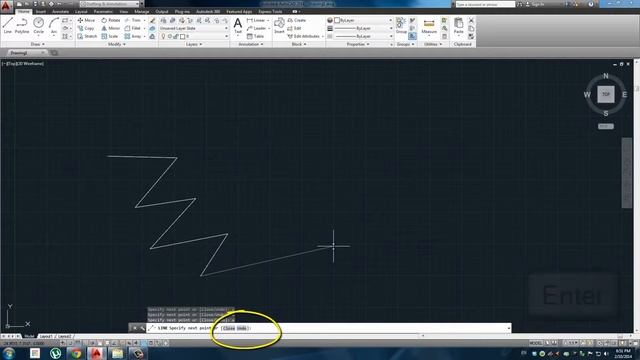Click the Close option in command line
The height and width of the screenshot is (360, 640).
(229, 328)
